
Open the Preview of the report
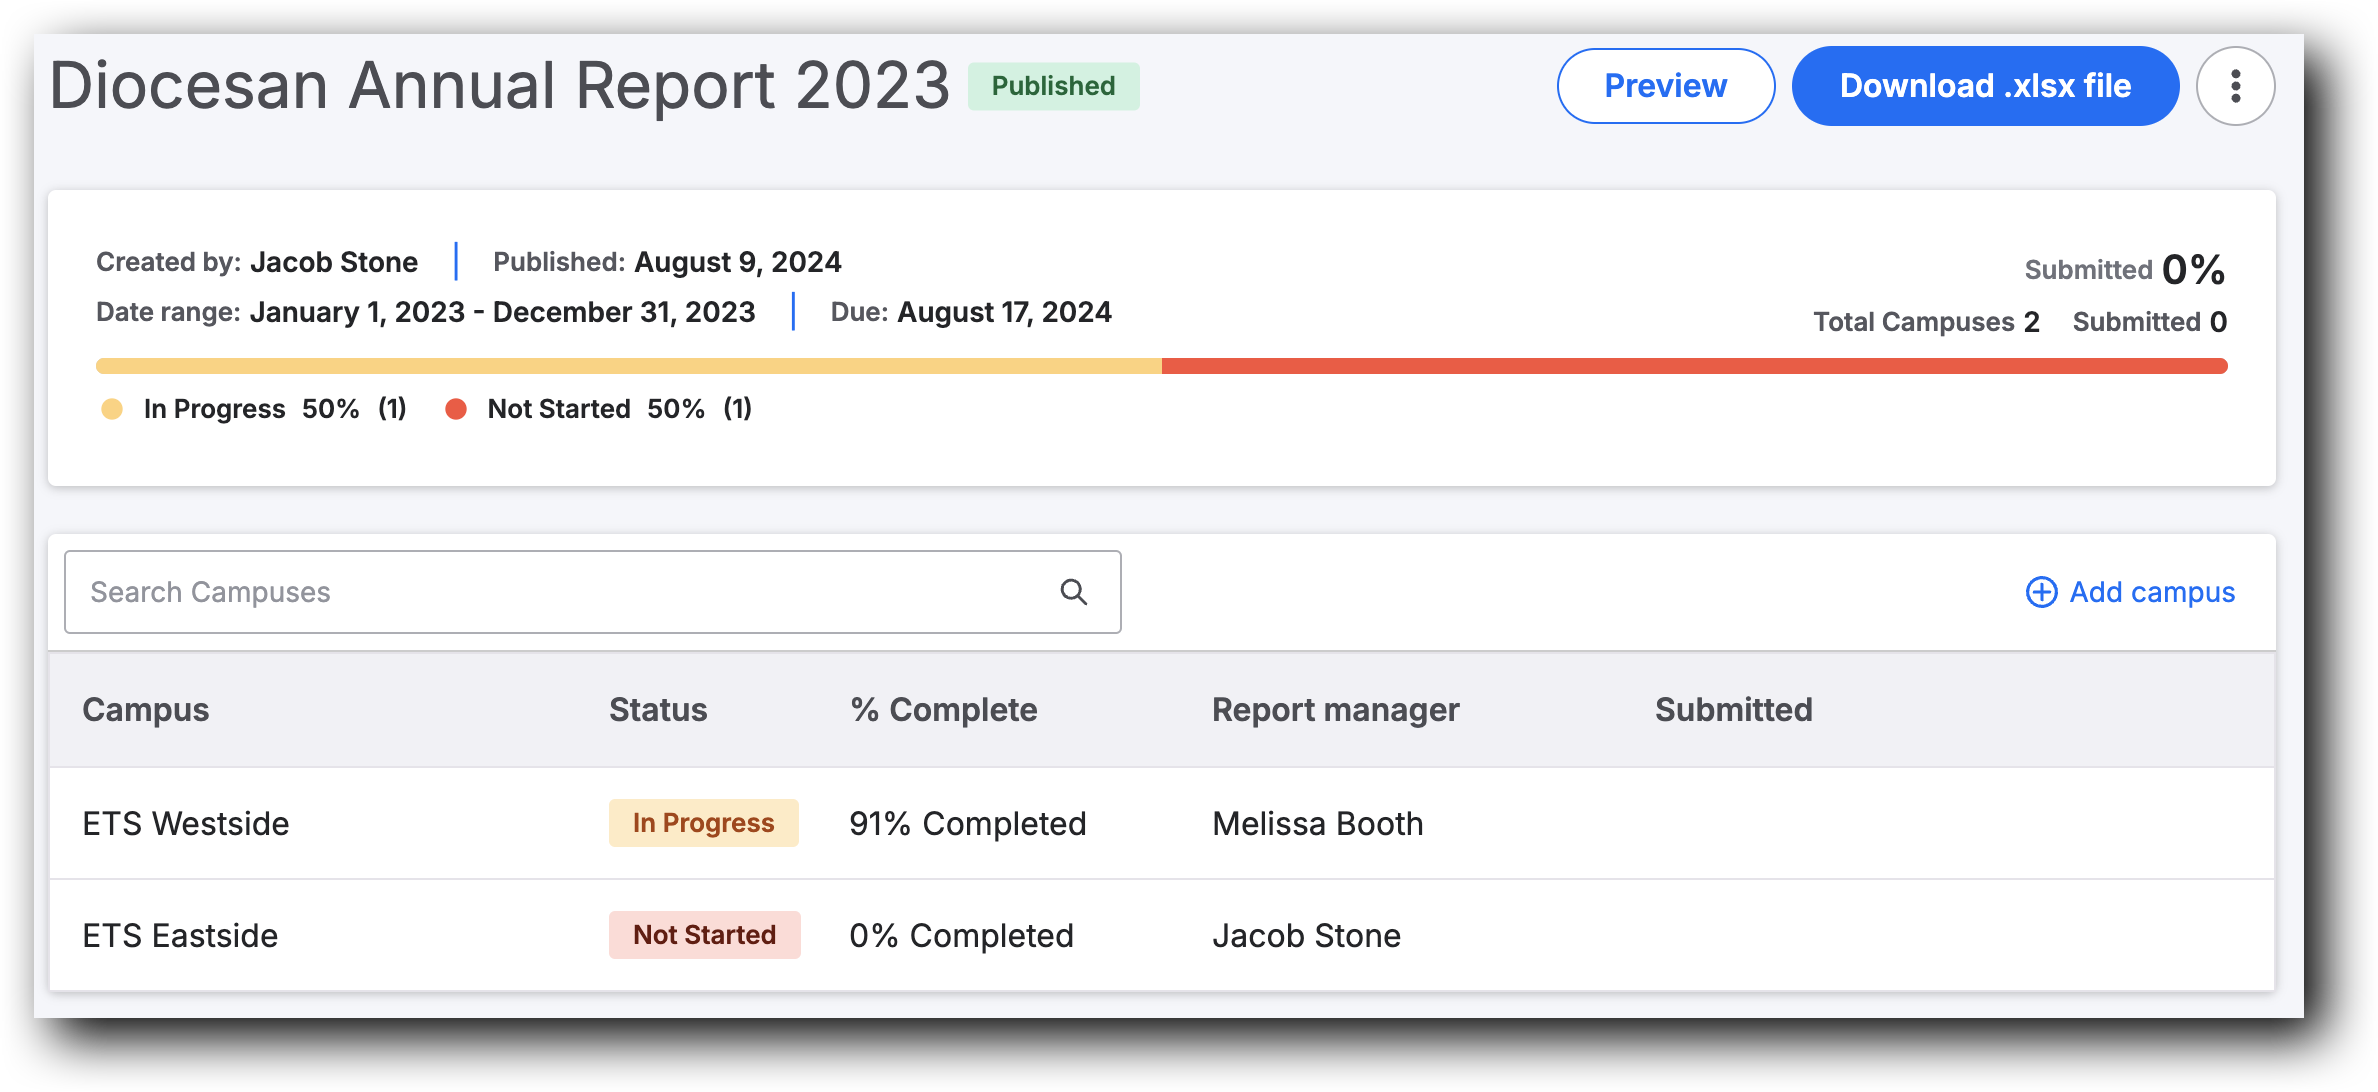click(1664, 86)
